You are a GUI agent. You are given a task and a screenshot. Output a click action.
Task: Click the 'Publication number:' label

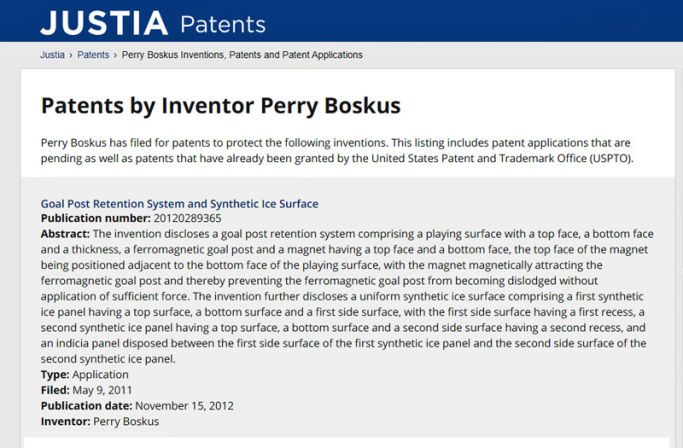click(95, 218)
